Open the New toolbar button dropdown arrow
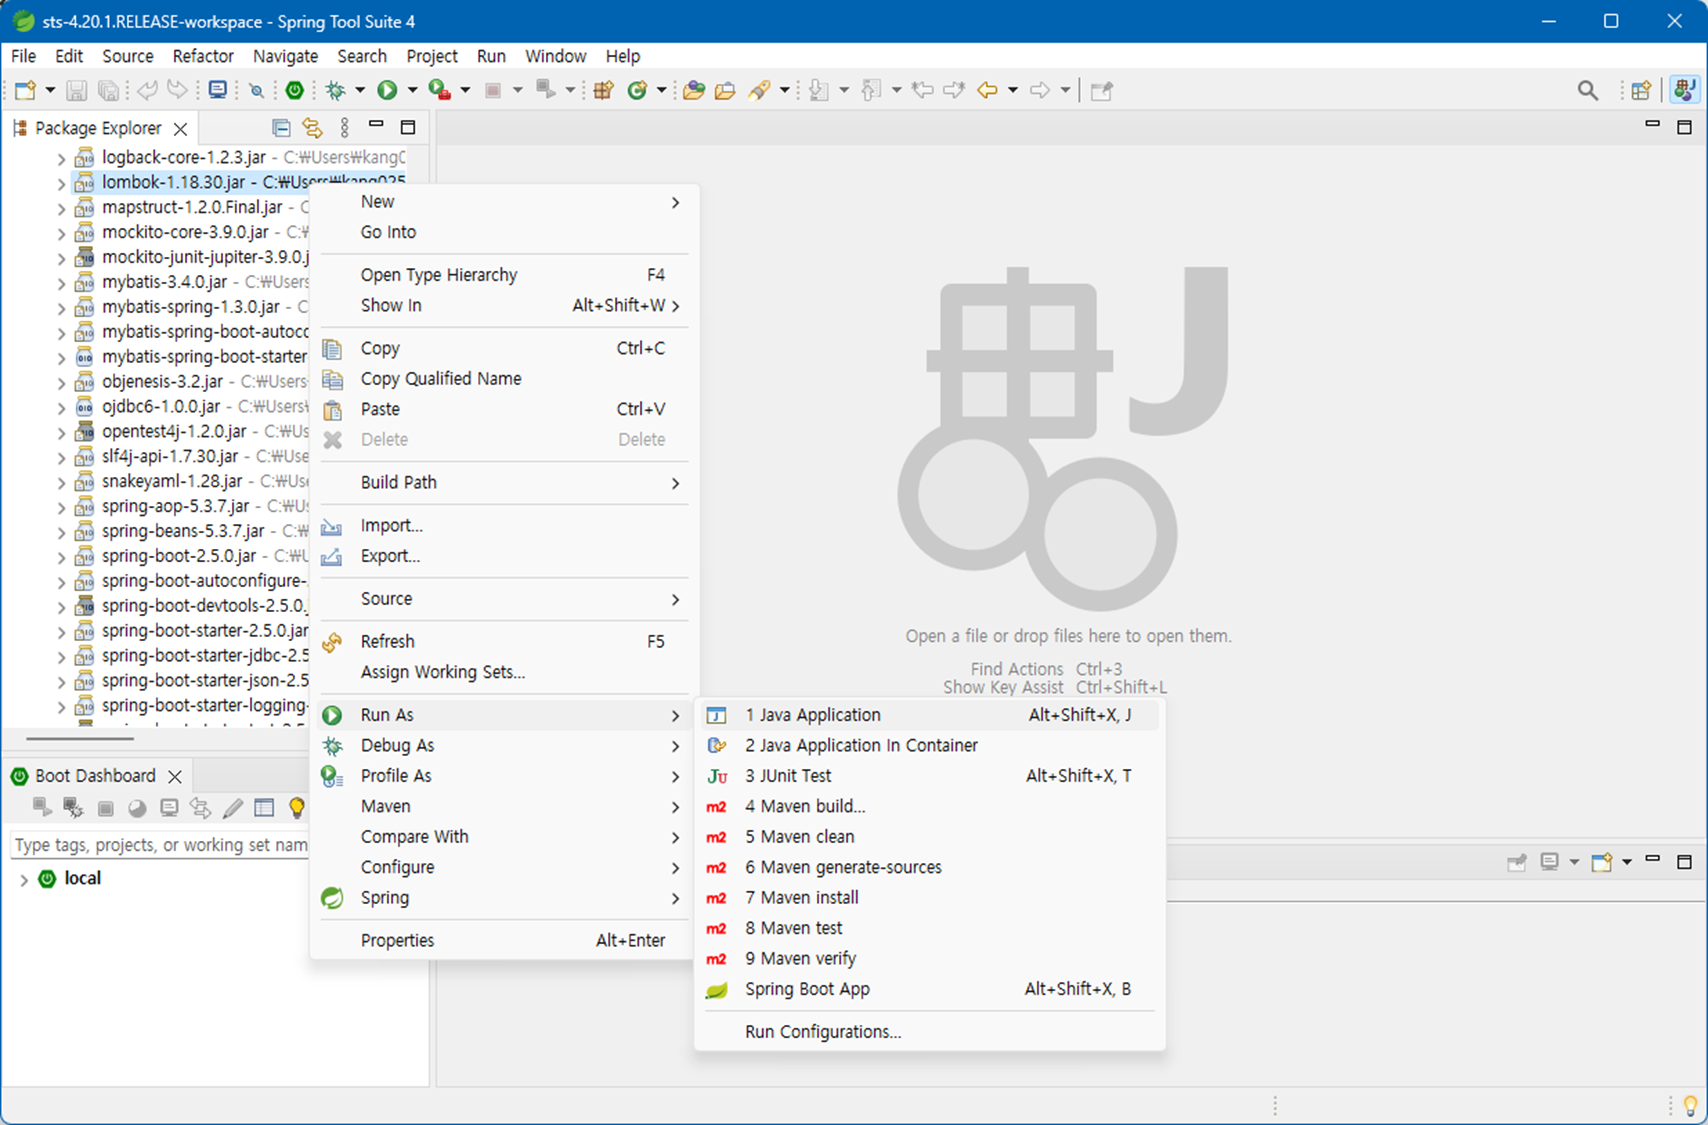This screenshot has width=1708, height=1125. 50,90
